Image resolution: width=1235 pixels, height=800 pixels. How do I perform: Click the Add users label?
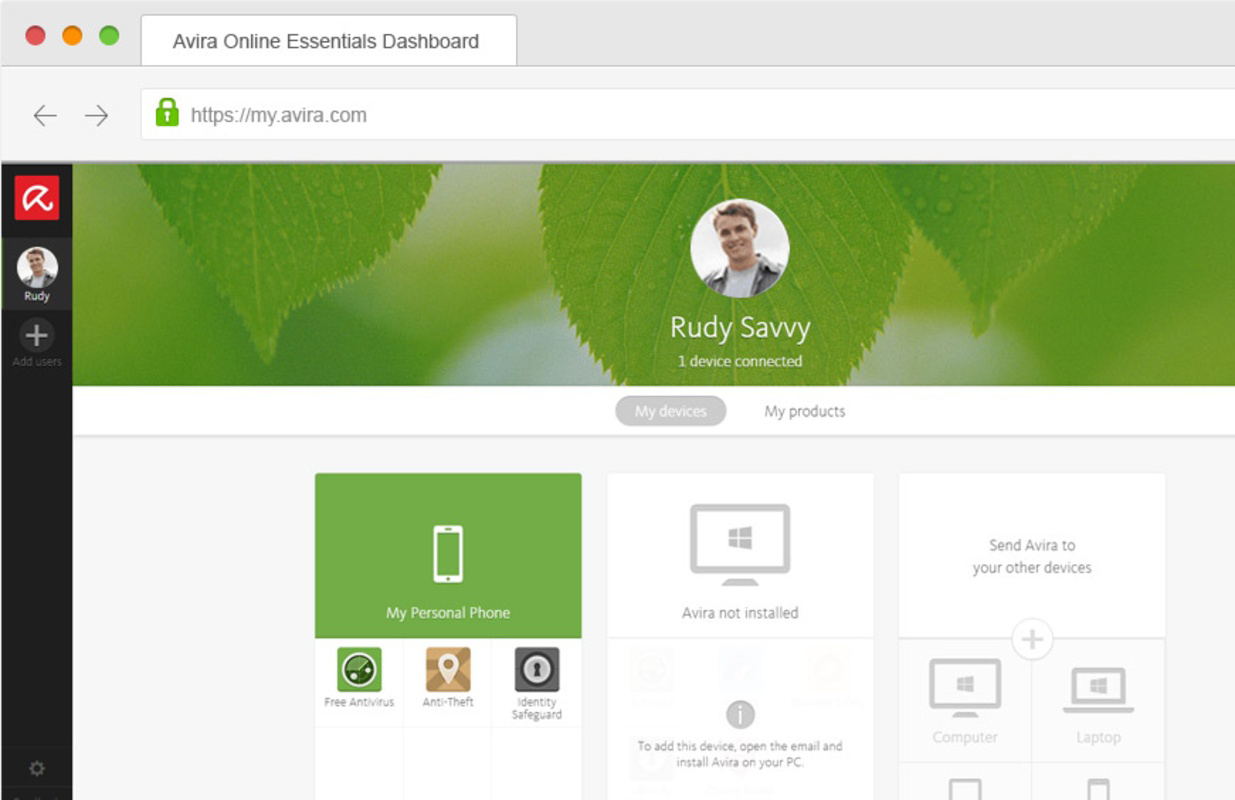(x=37, y=362)
